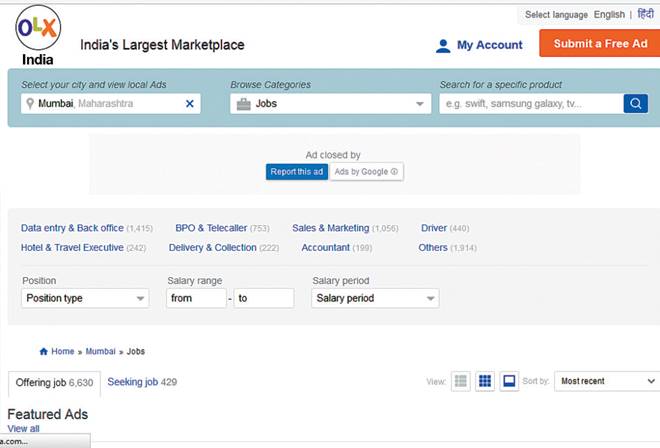Clear the Mumbai city selection
This screenshot has height=448, width=660.
tap(190, 103)
